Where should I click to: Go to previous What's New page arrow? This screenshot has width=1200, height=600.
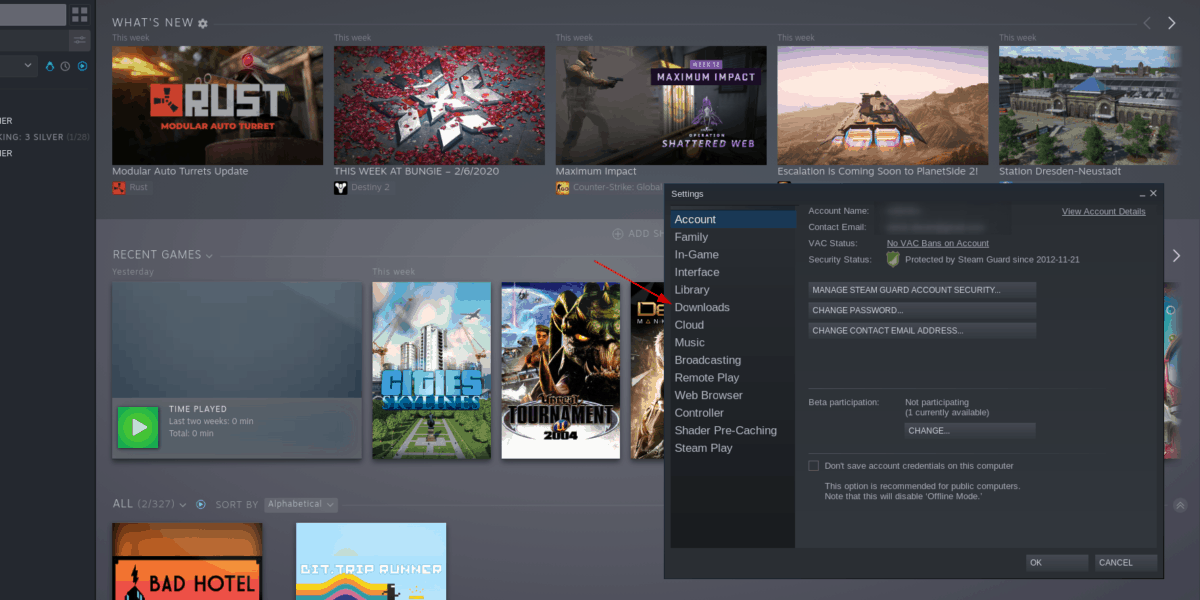click(x=1147, y=22)
